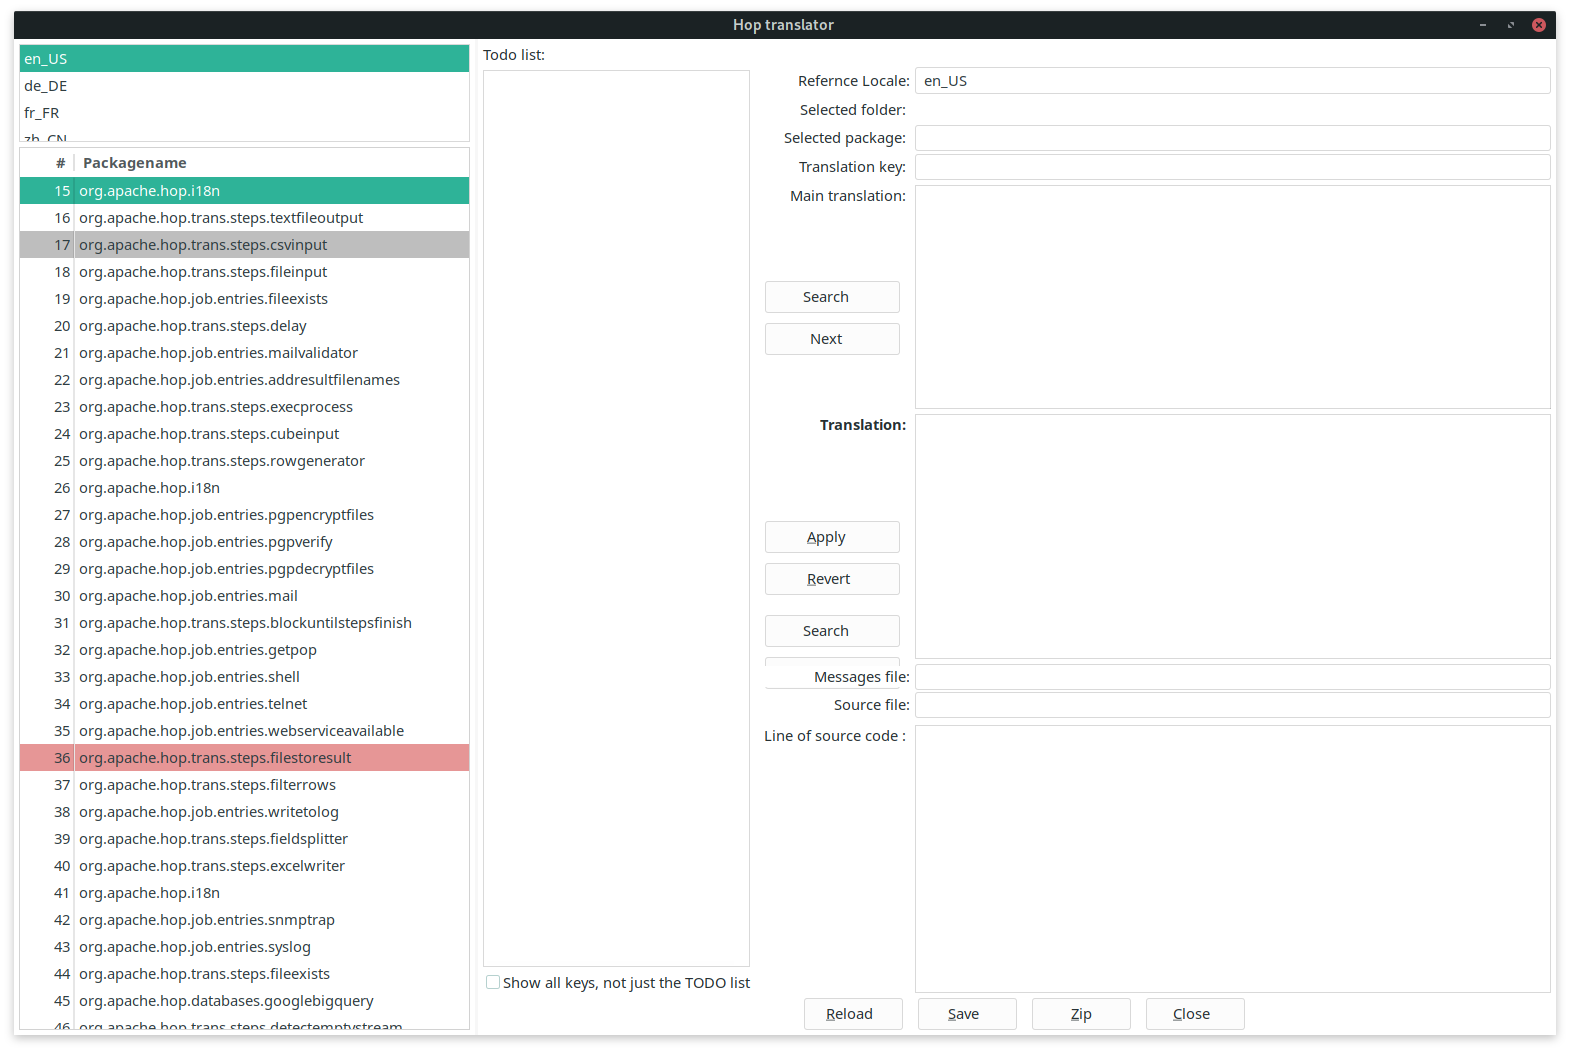The width and height of the screenshot is (1570, 1052).
Task: Select fr_FR locale in list
Action: pyautogui.click(x=42, y=113)
